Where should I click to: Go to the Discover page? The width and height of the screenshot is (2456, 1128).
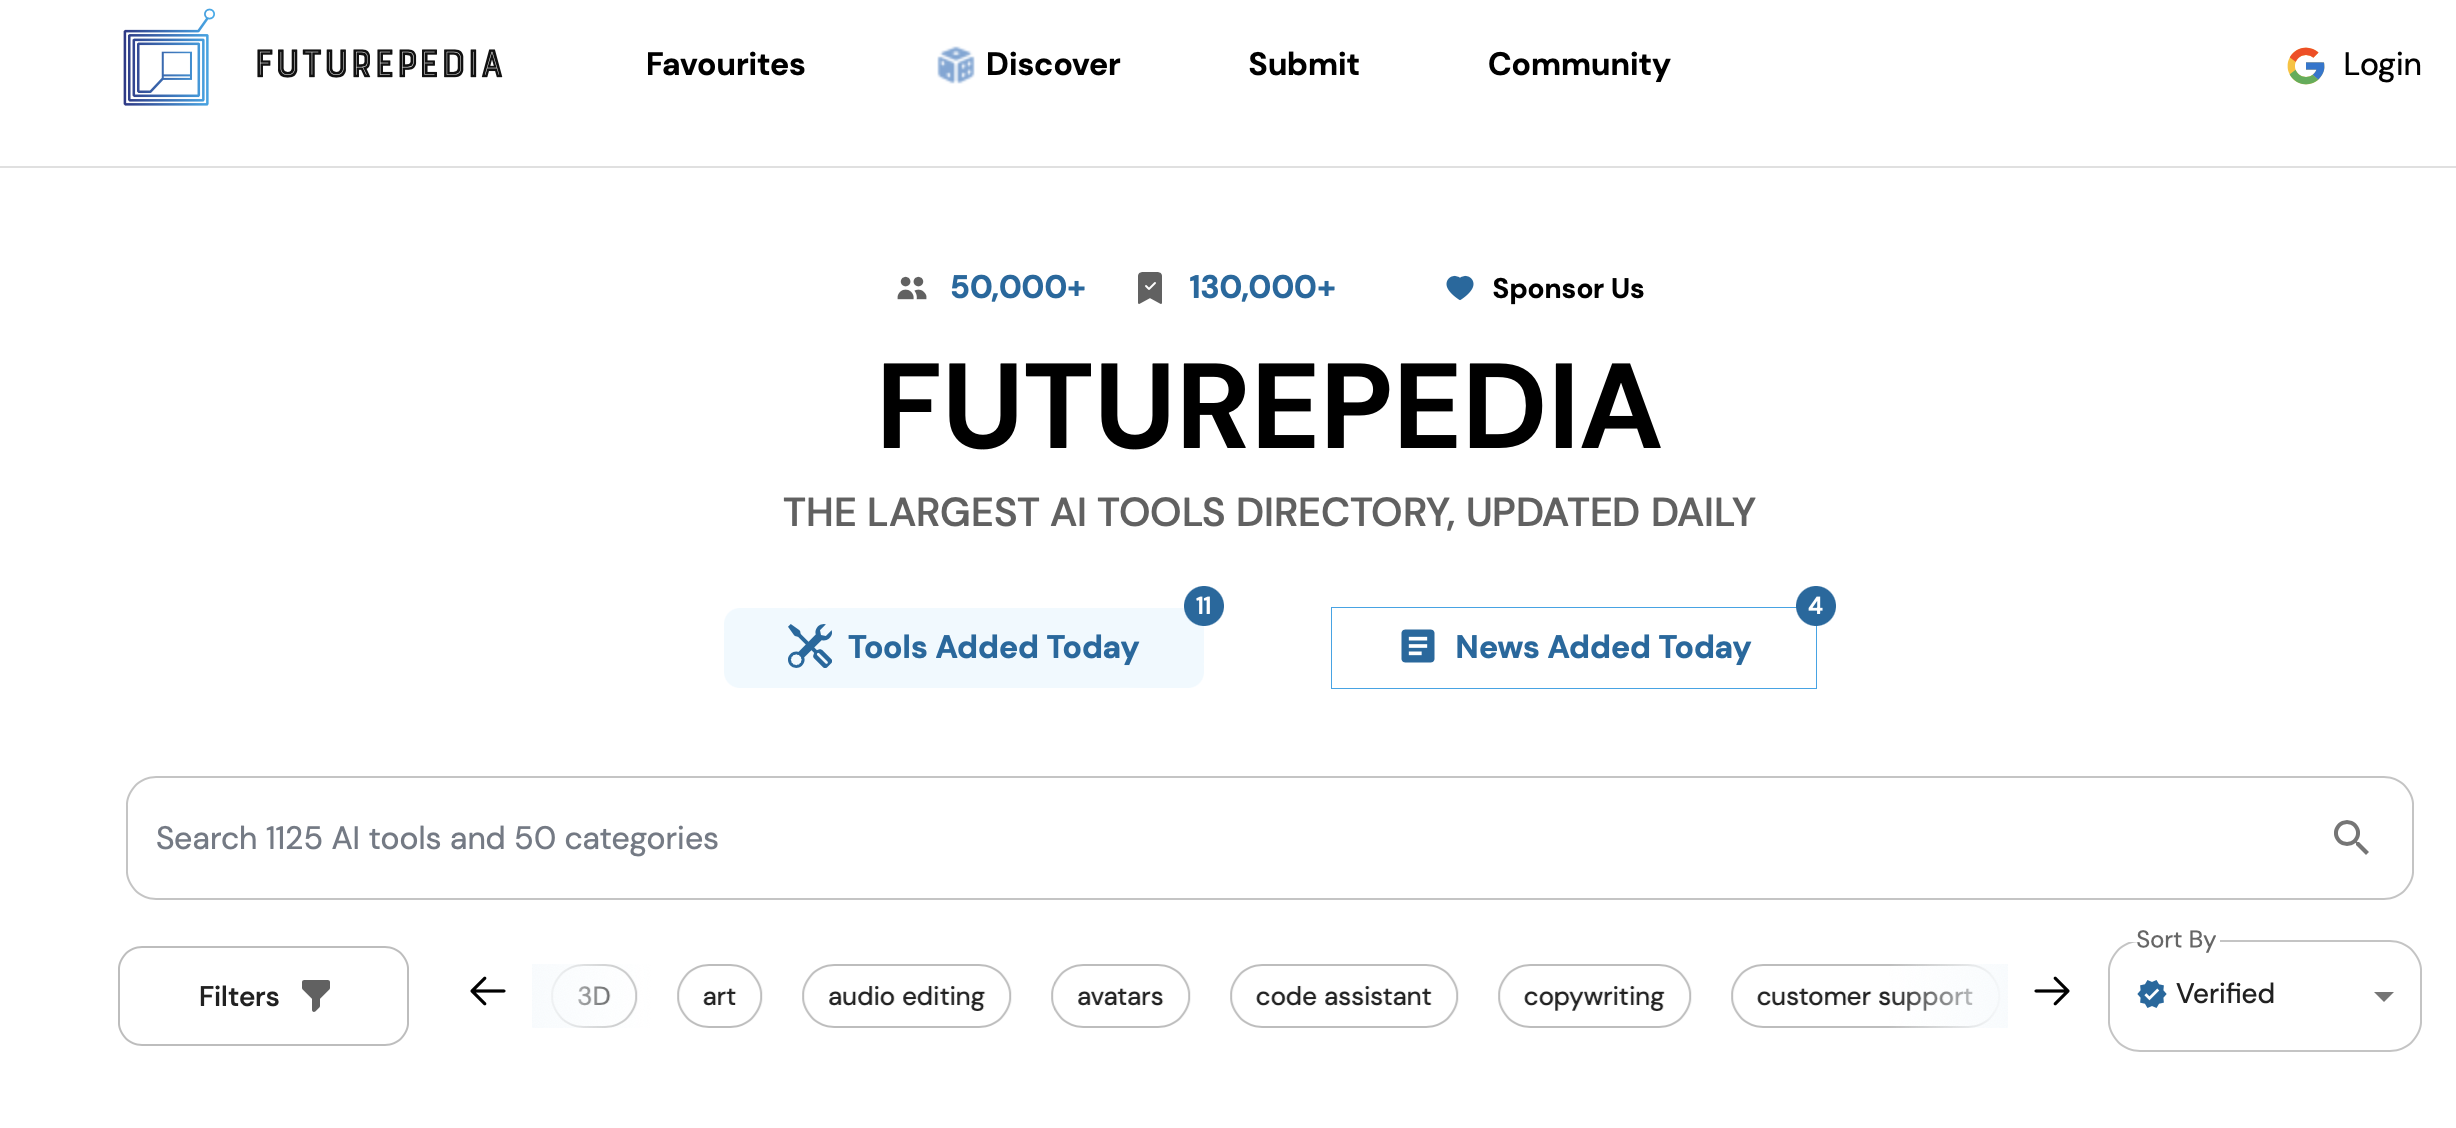[1053, 64]
